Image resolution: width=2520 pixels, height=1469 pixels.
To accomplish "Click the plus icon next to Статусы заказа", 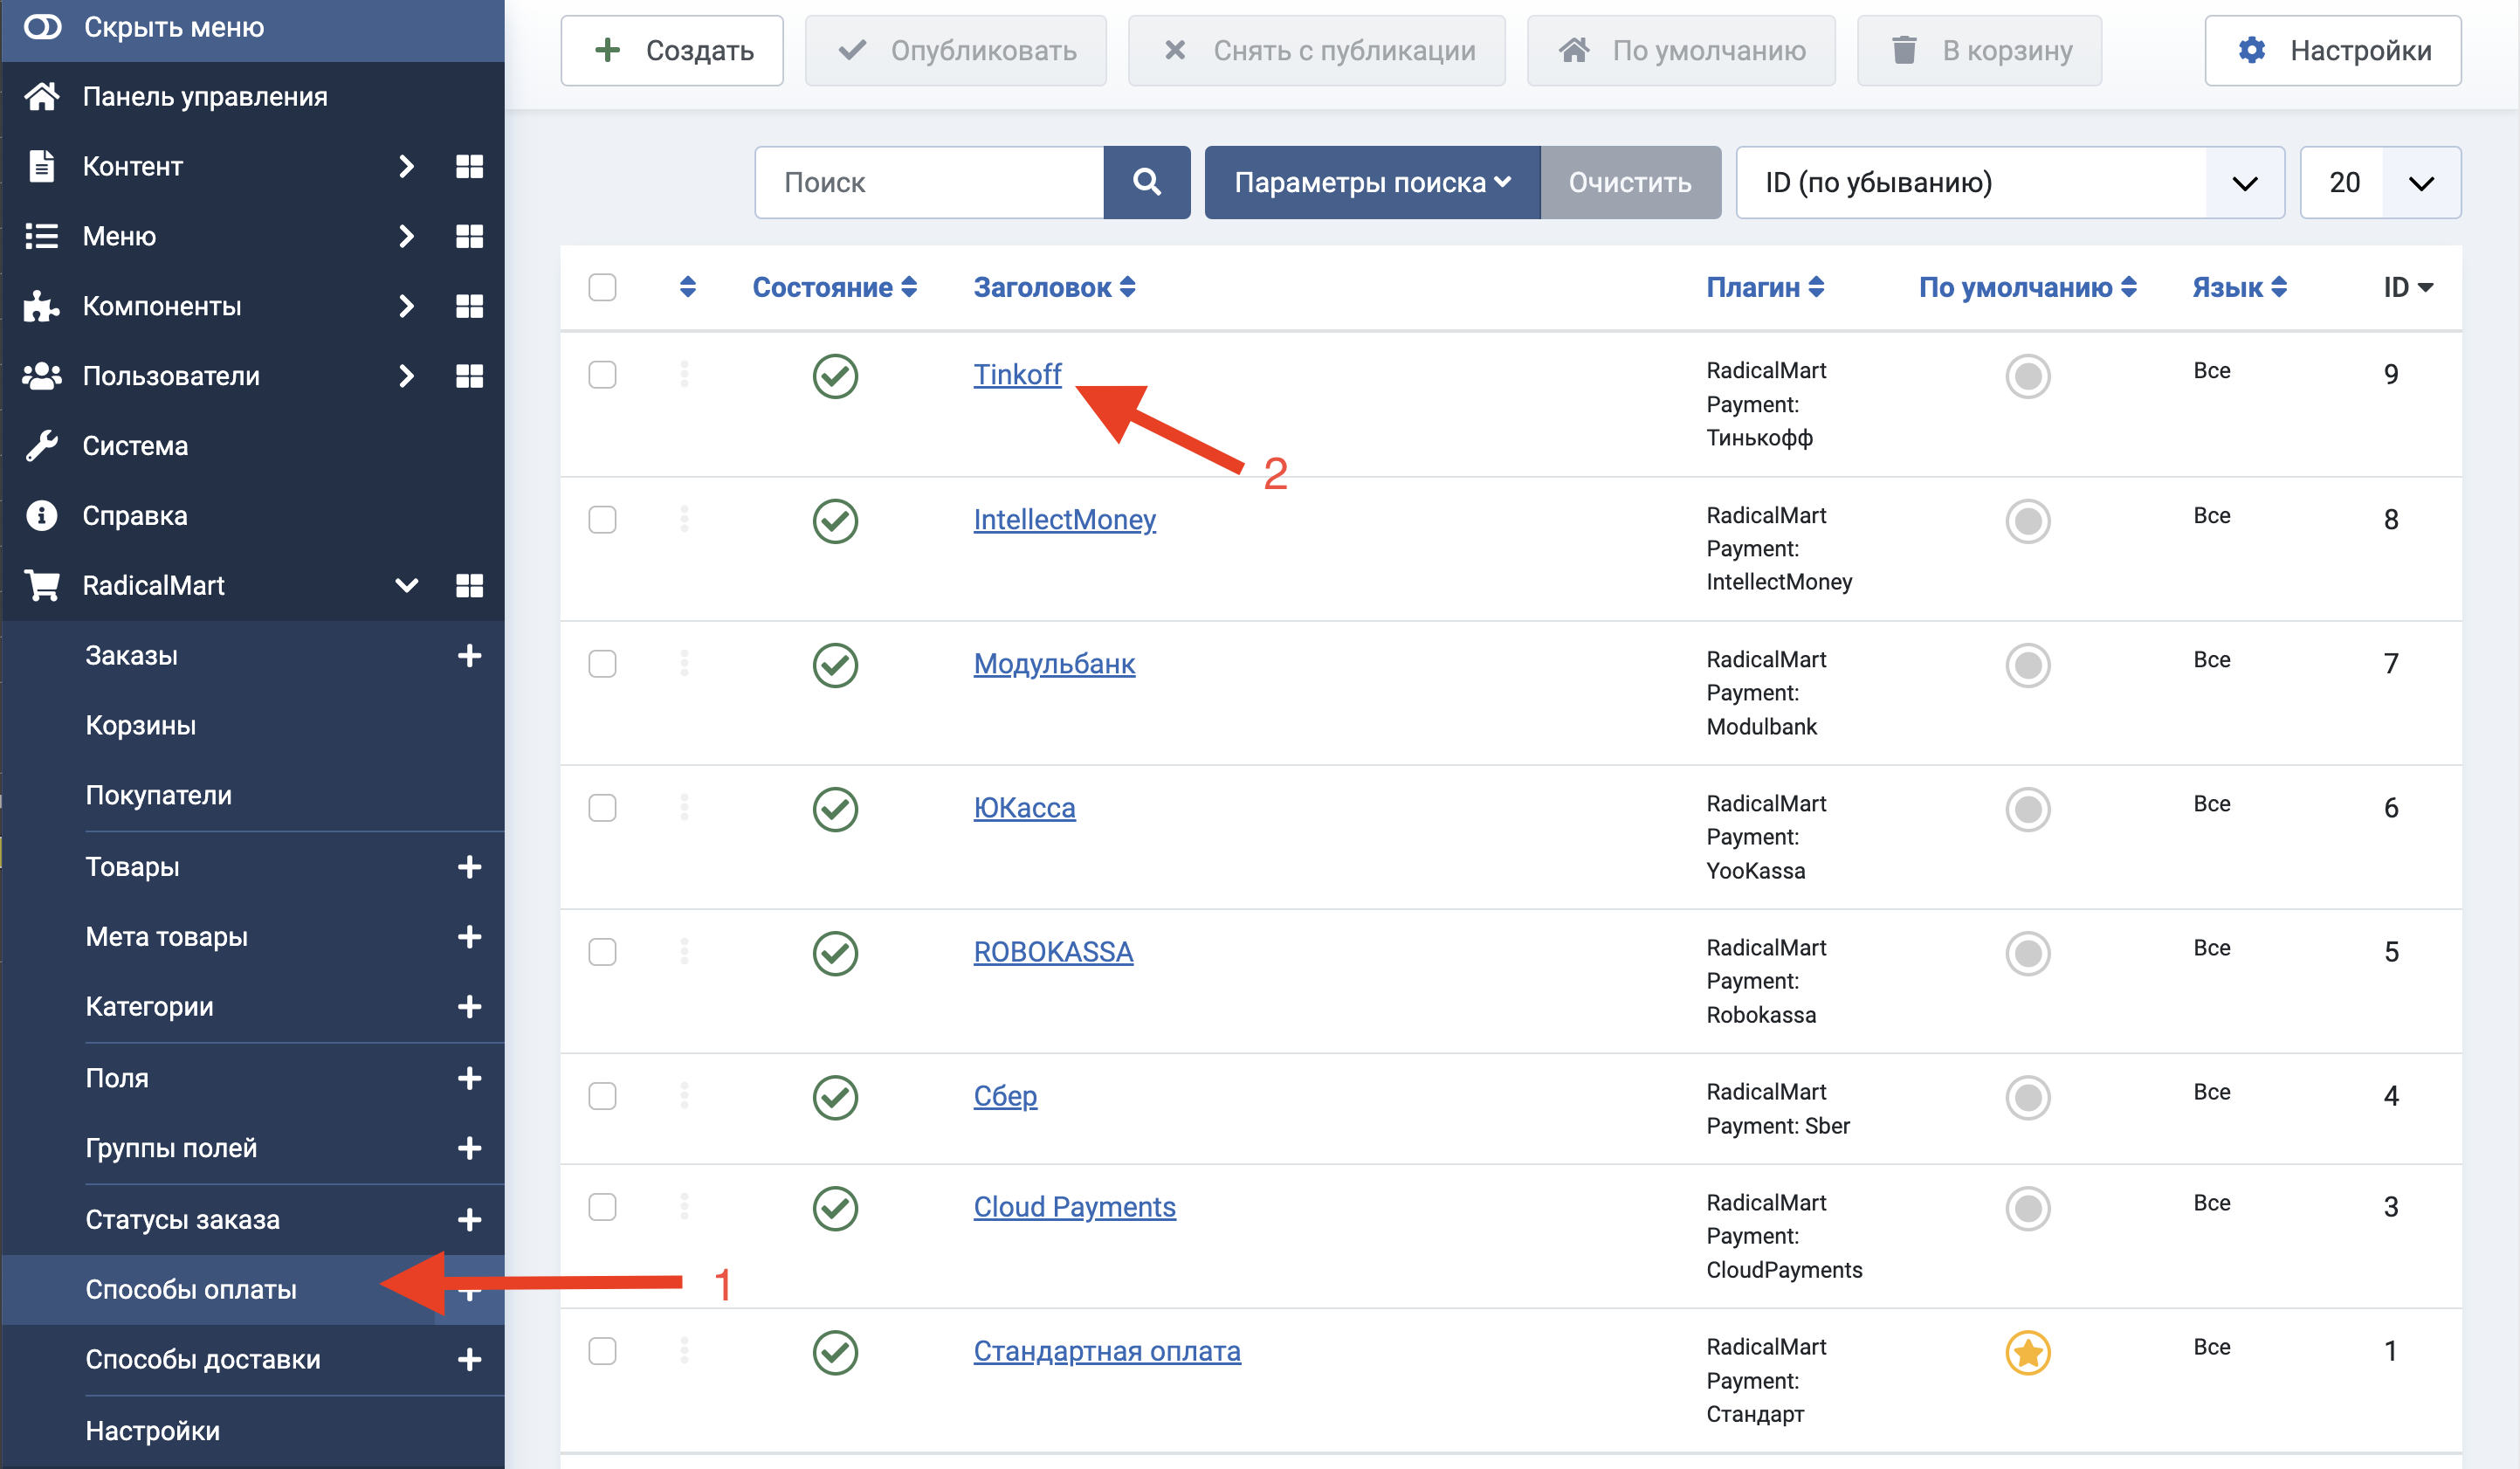I will tap(469, 1220).
